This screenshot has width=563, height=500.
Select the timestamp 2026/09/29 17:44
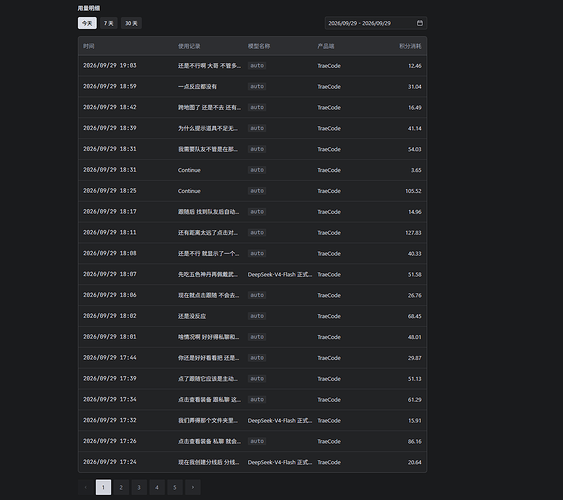click(x=110, y=358)
